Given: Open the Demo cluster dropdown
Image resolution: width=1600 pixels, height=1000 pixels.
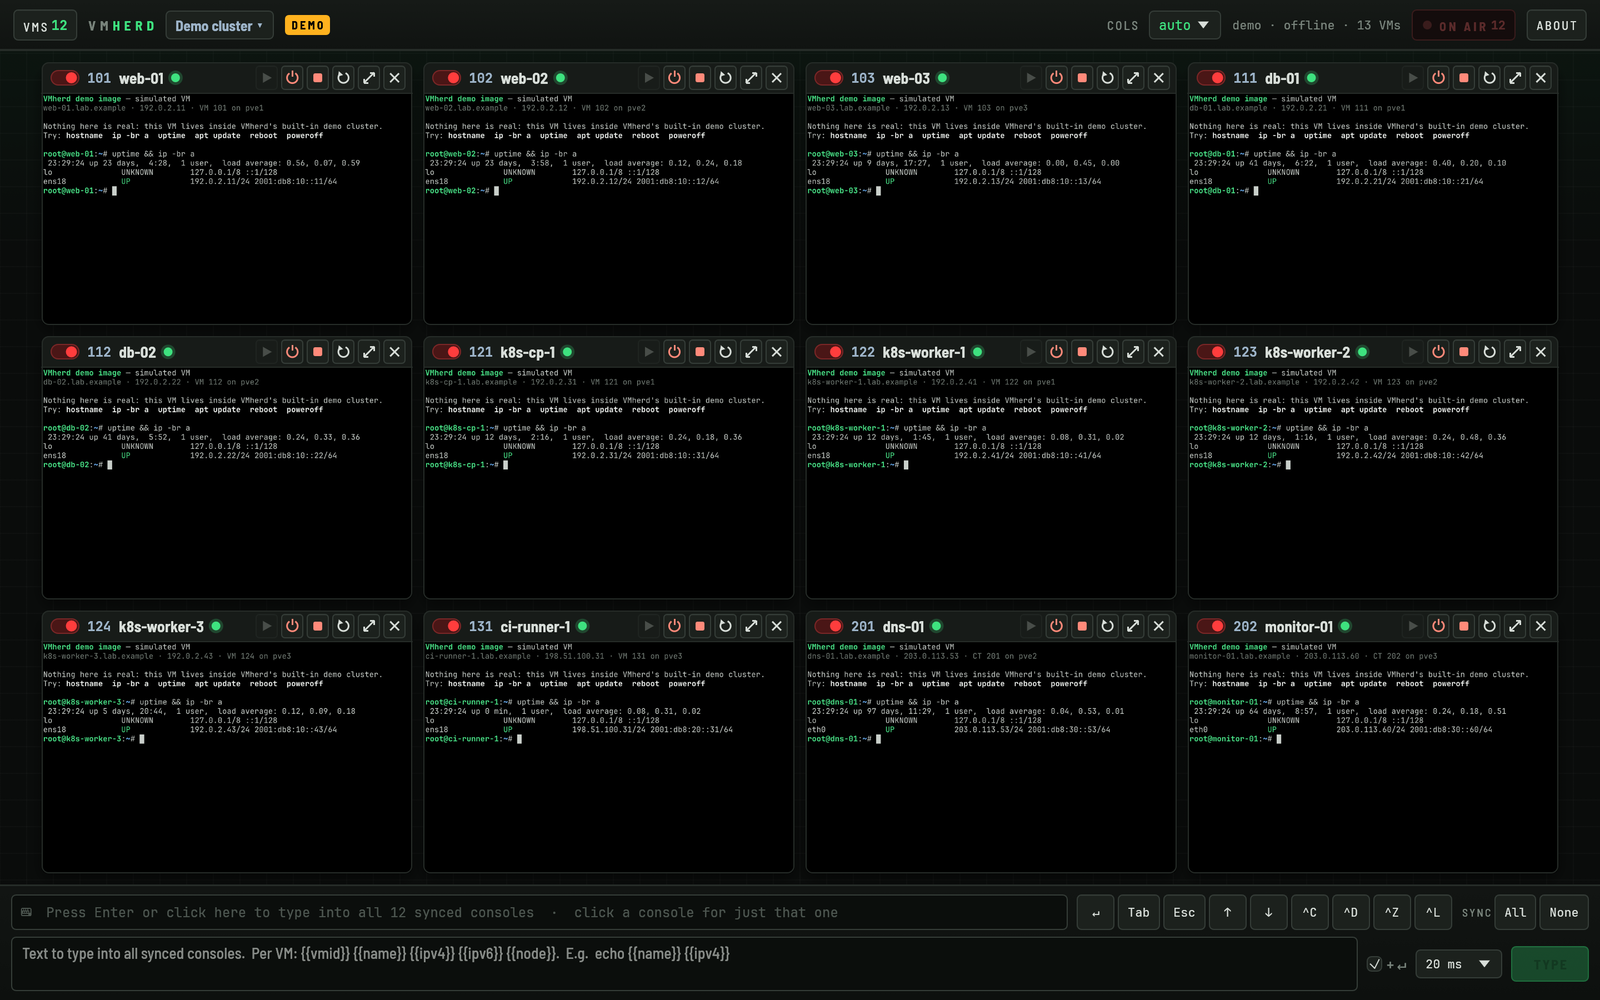Looking at the screenshot, I should pos(219,26).
